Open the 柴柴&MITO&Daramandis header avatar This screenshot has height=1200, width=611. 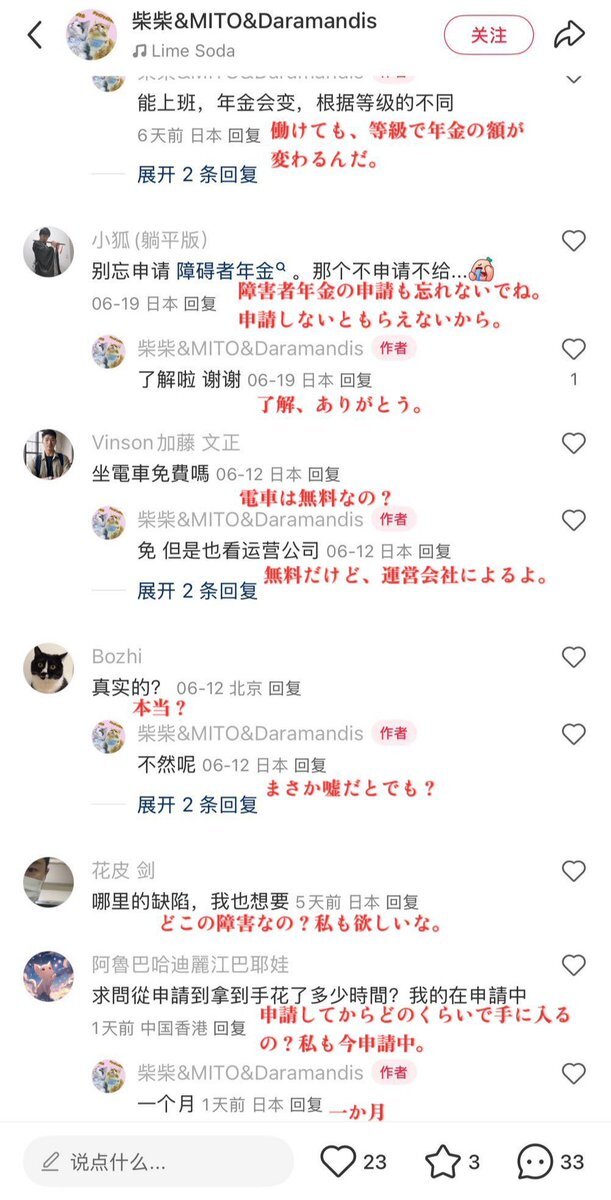[x=92, y=35]
